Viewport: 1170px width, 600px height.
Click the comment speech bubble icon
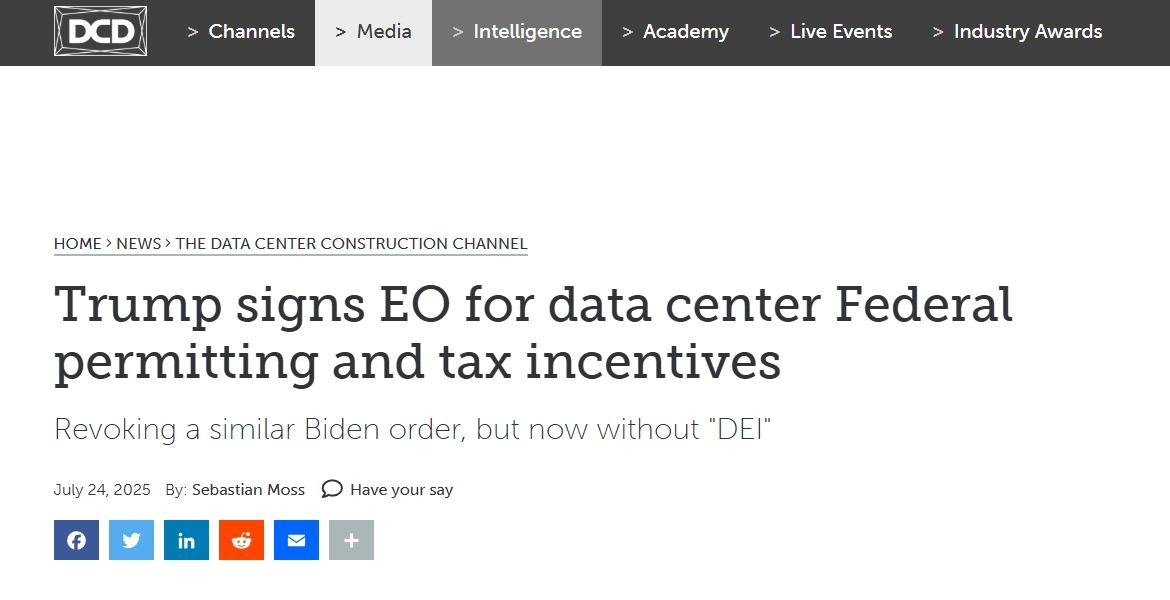point(332,490)
